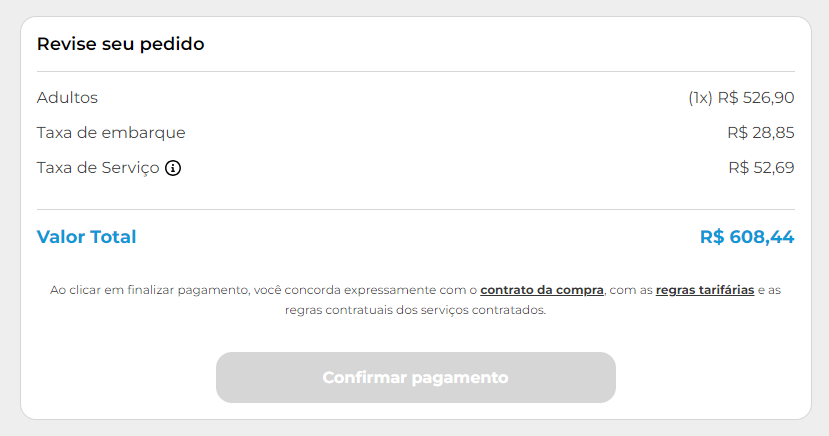Click the R$ 526,90 adult fare amount
This screenshot has width=829, height=436.
click(x=756, y=98)
